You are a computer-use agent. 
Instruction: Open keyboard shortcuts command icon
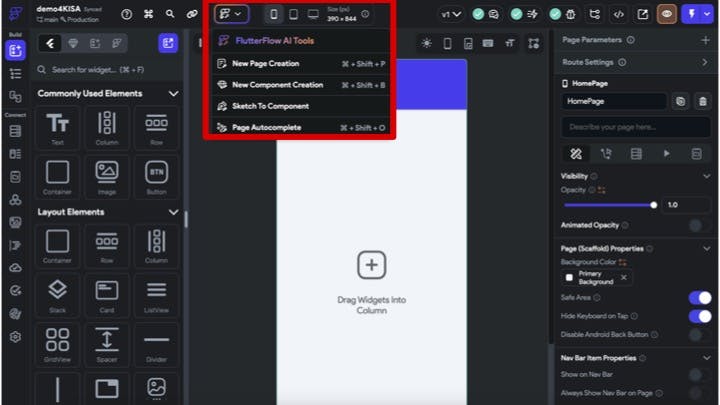tap(148, 14)
